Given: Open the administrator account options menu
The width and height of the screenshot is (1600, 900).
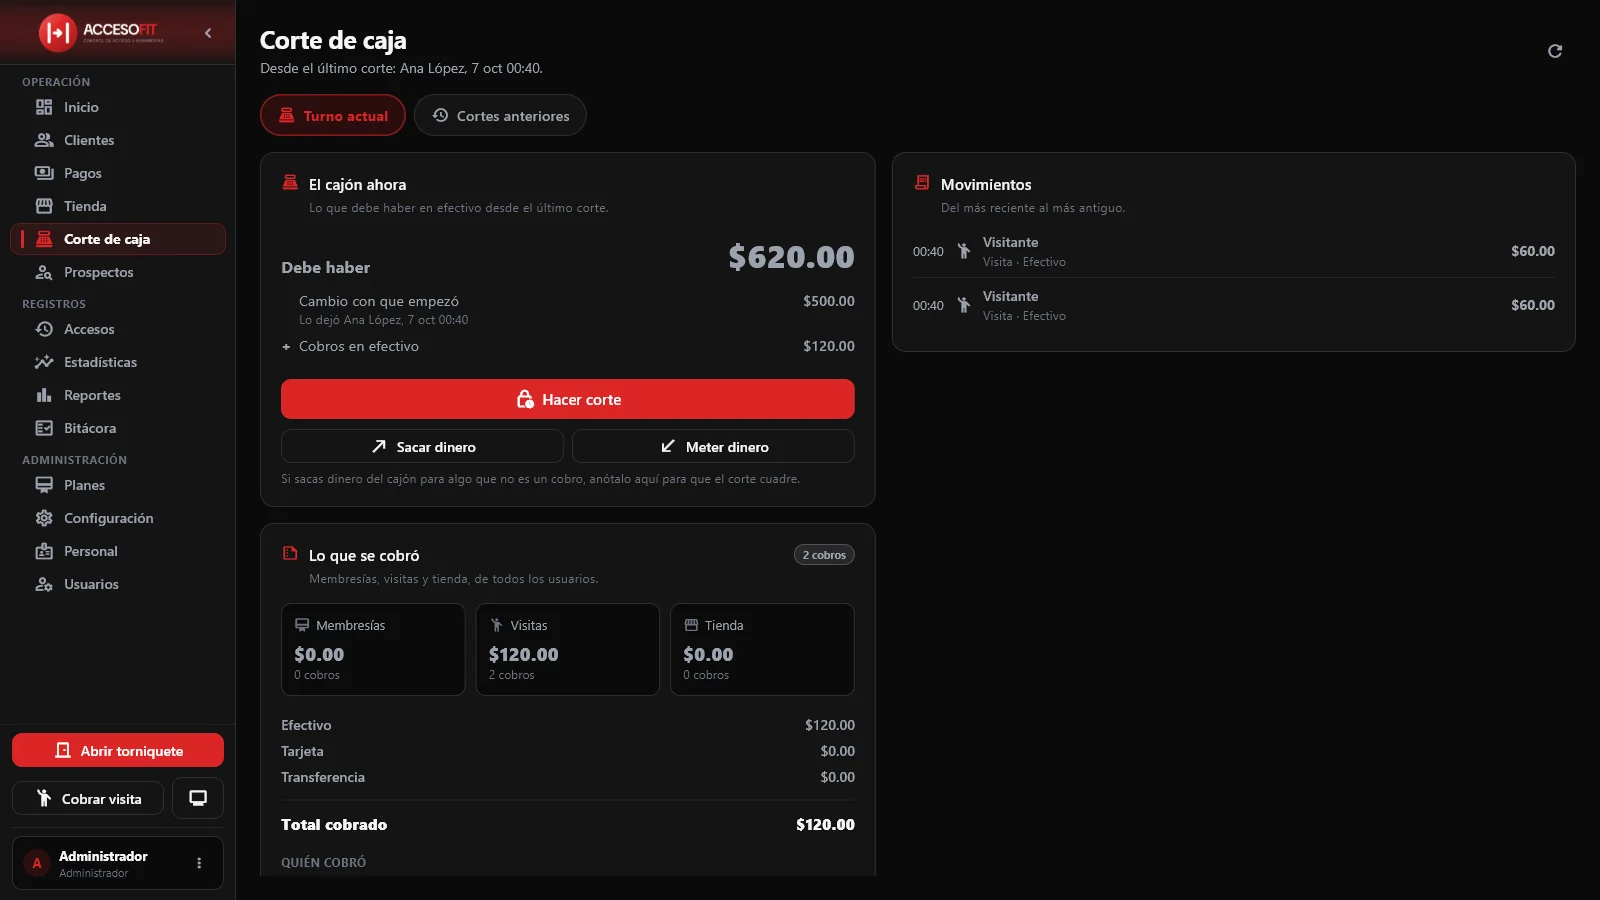Looking at the screenshot, I should tap(199, 863).
